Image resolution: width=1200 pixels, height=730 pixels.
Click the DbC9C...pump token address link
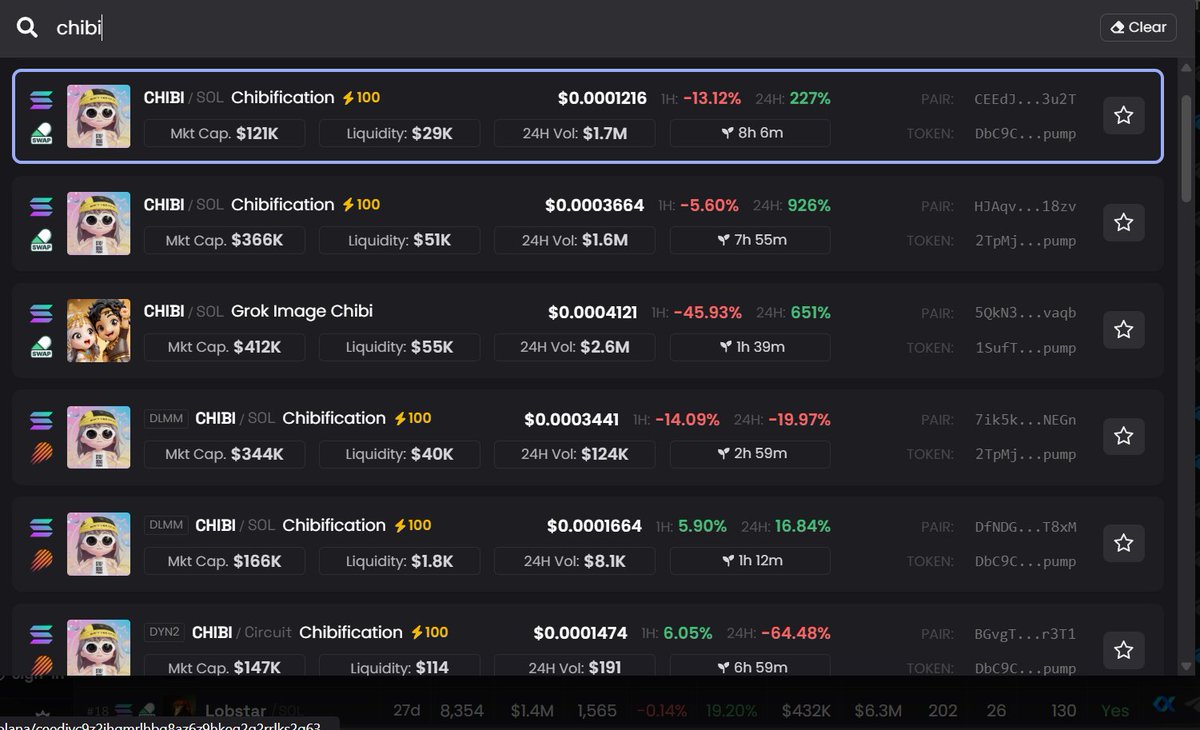tap(1026, 133)
